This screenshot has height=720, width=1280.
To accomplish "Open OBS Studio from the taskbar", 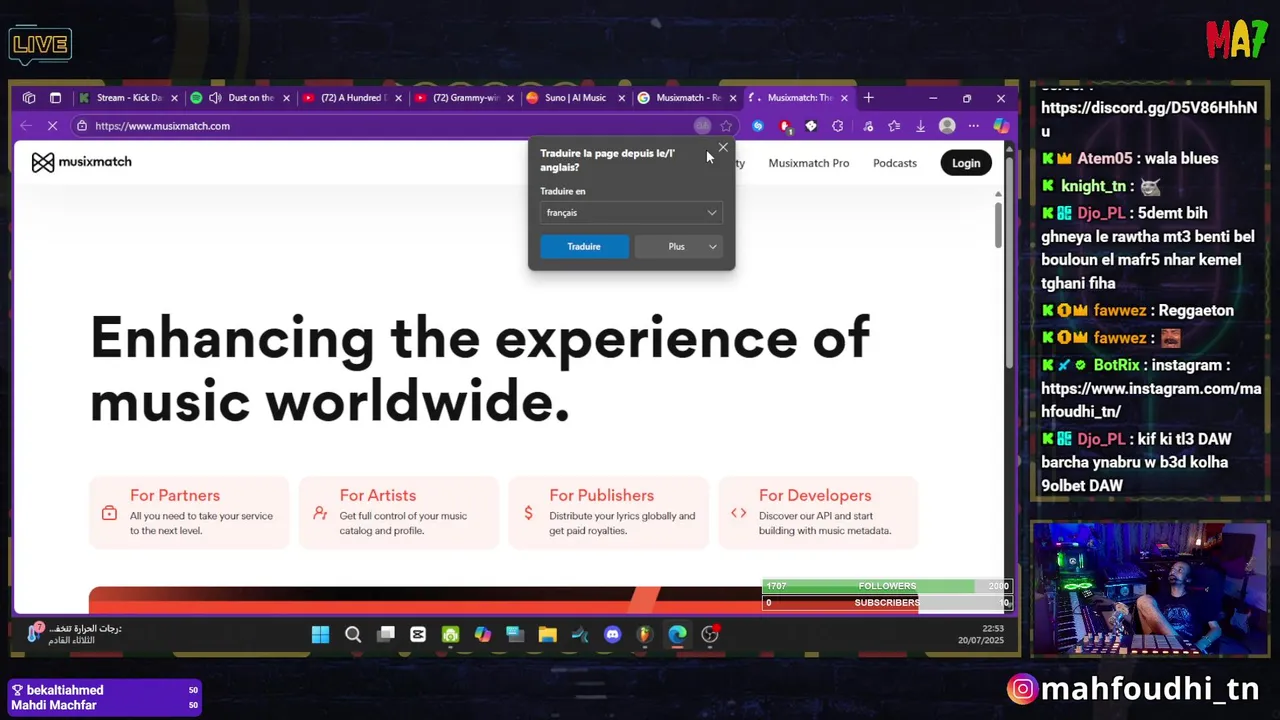I will point(710,634).
